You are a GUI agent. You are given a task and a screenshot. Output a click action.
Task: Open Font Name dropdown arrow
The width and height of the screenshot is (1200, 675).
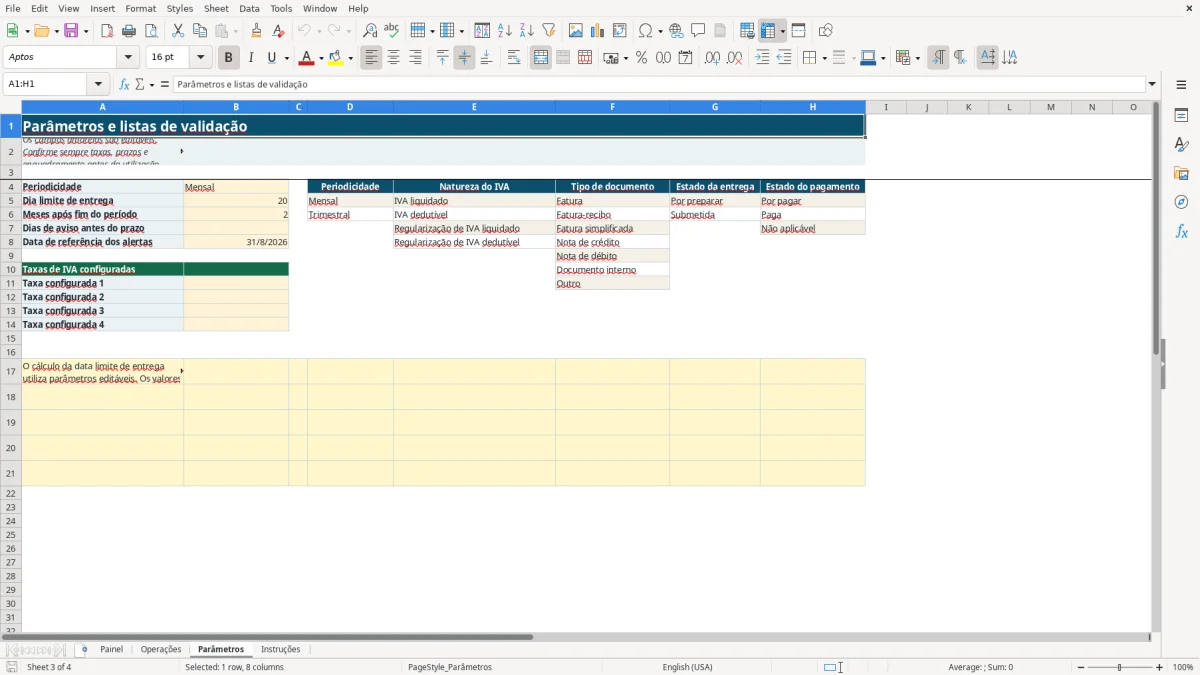128,58
